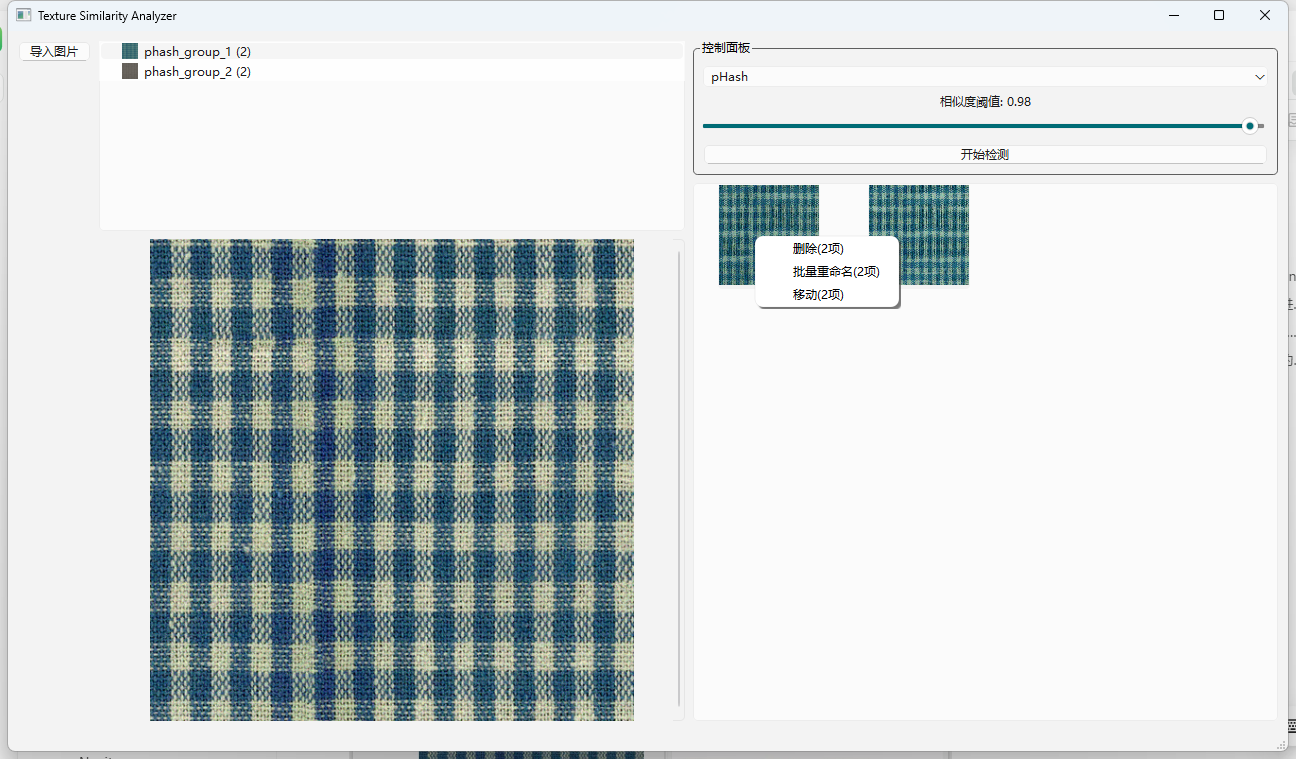Choose 批量重命名(2项) from the context menu

pos(835,272)
